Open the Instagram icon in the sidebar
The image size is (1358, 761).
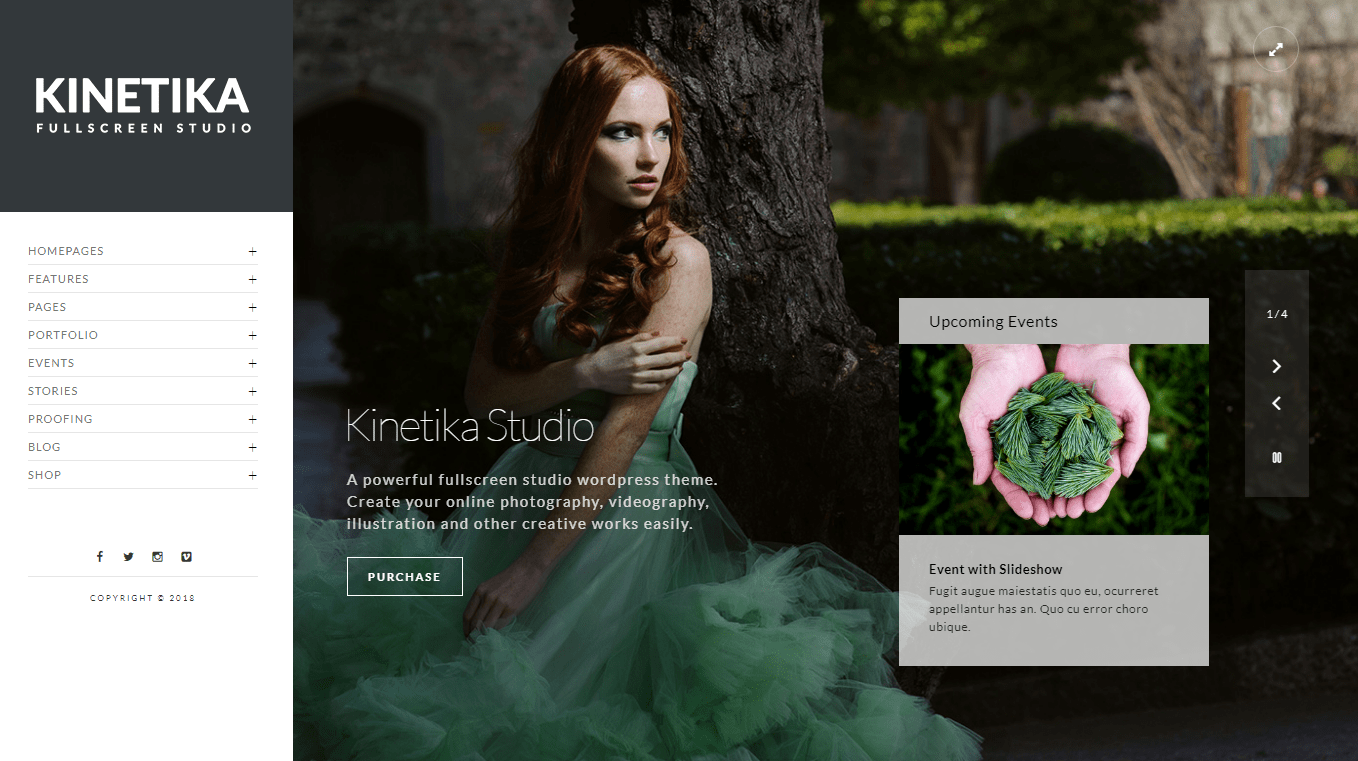click(x=157, y=556)
